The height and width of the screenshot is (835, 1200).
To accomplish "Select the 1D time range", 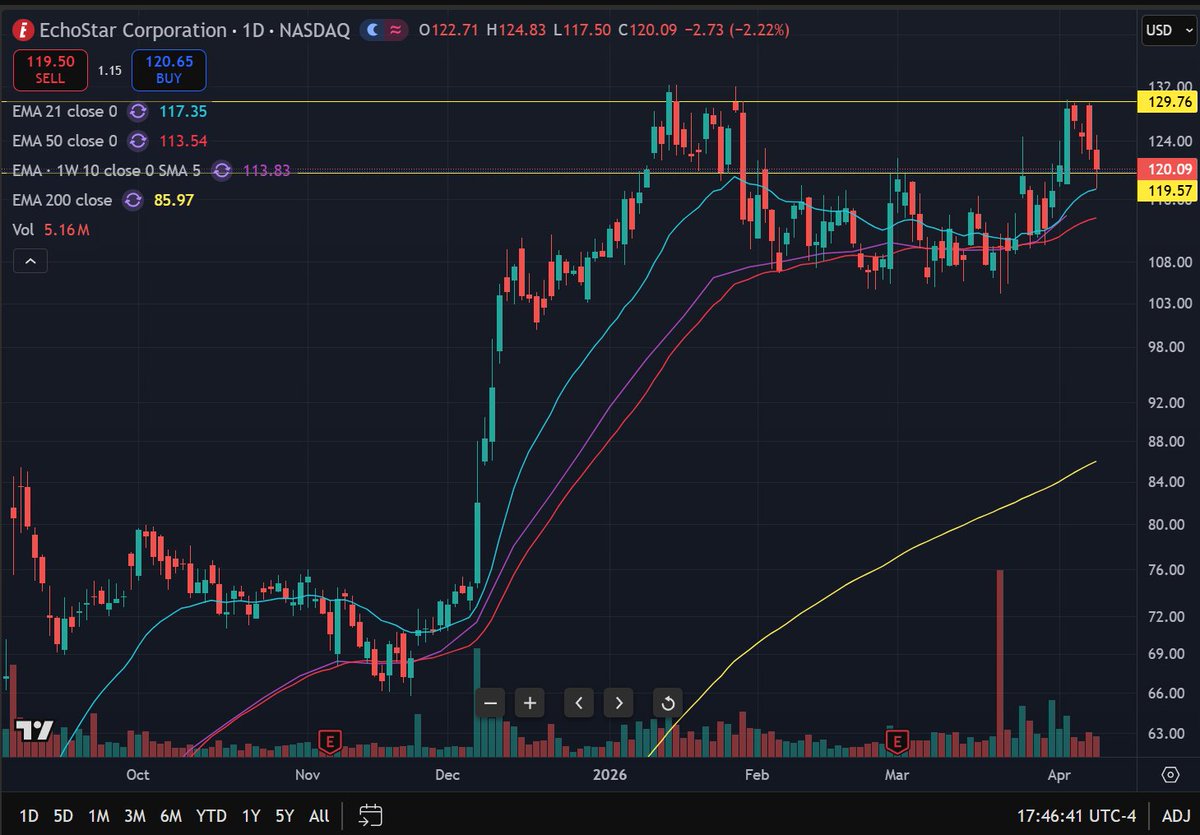I will pyautogui.click(x=30, y=816).
